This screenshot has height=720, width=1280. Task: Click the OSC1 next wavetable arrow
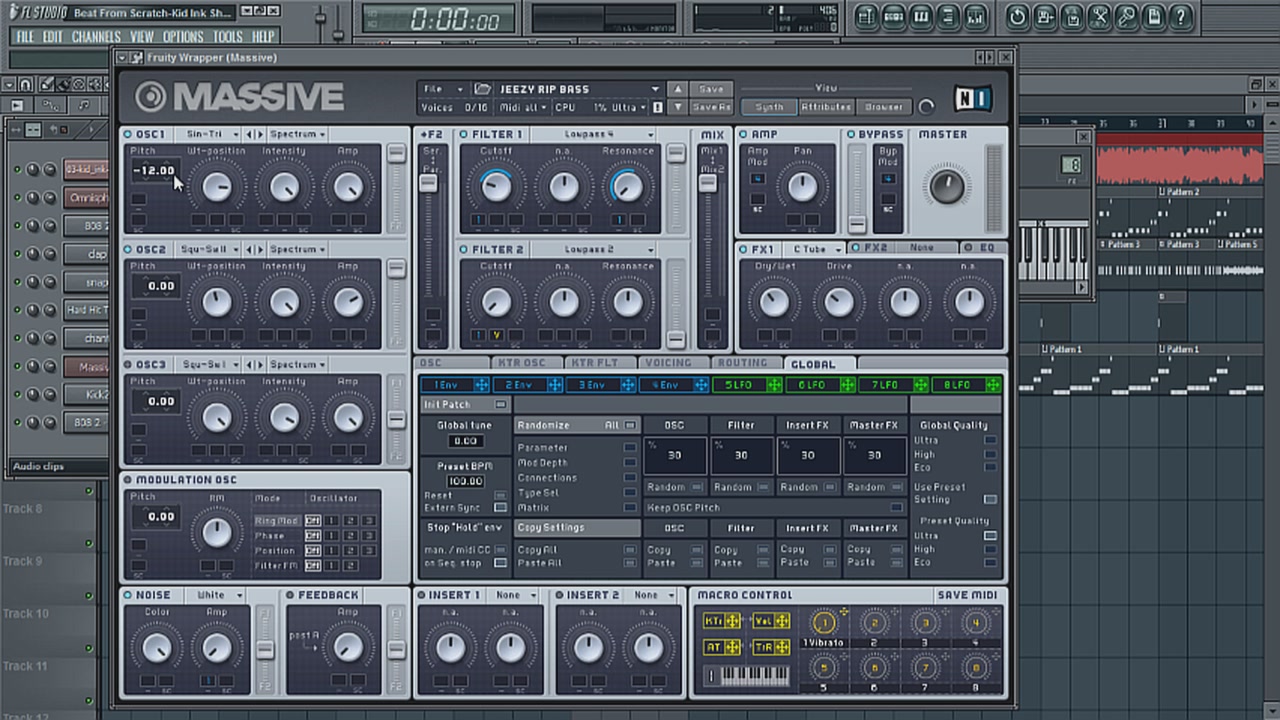pyautogui.click(x=260, y=134)
